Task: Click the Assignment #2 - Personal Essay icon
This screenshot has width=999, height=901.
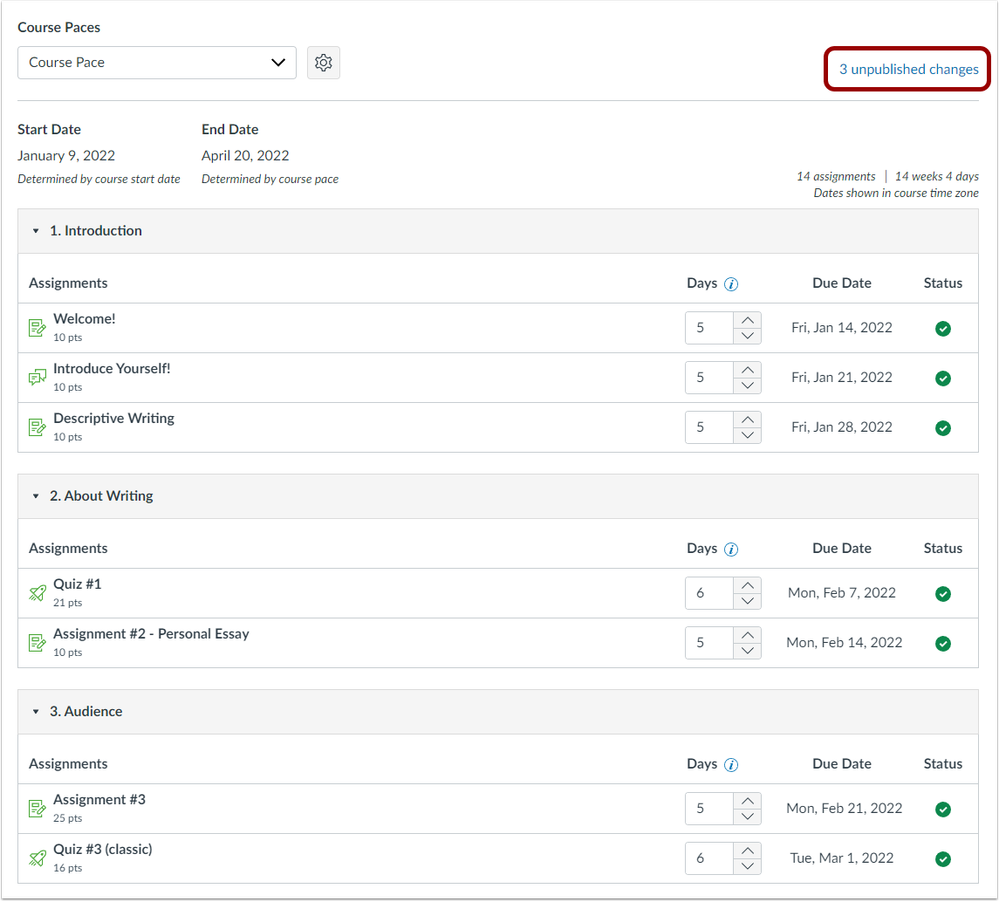Action: [37, 642]
